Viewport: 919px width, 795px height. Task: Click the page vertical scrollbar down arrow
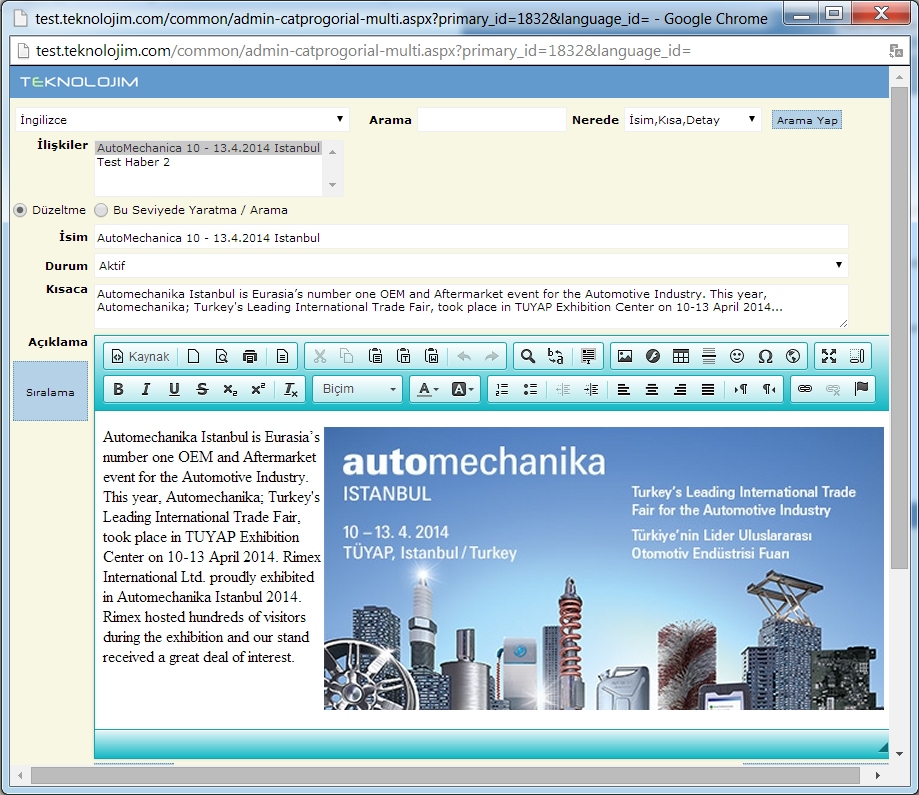pyautogui.click(x=899, y=754)
